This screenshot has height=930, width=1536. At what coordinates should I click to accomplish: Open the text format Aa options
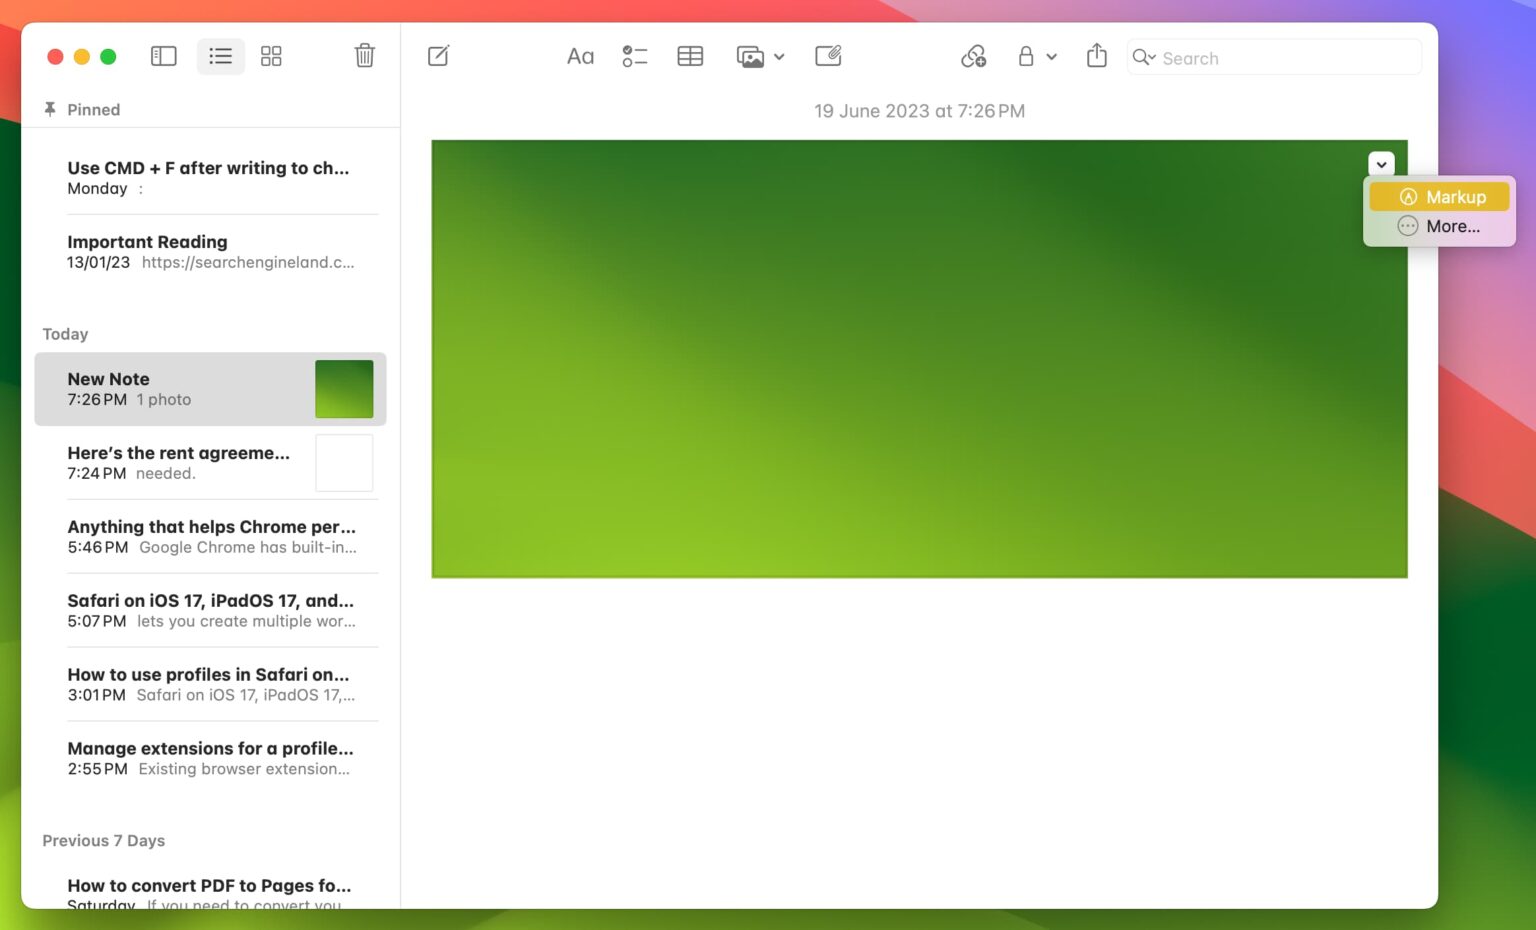click(580, 56)
